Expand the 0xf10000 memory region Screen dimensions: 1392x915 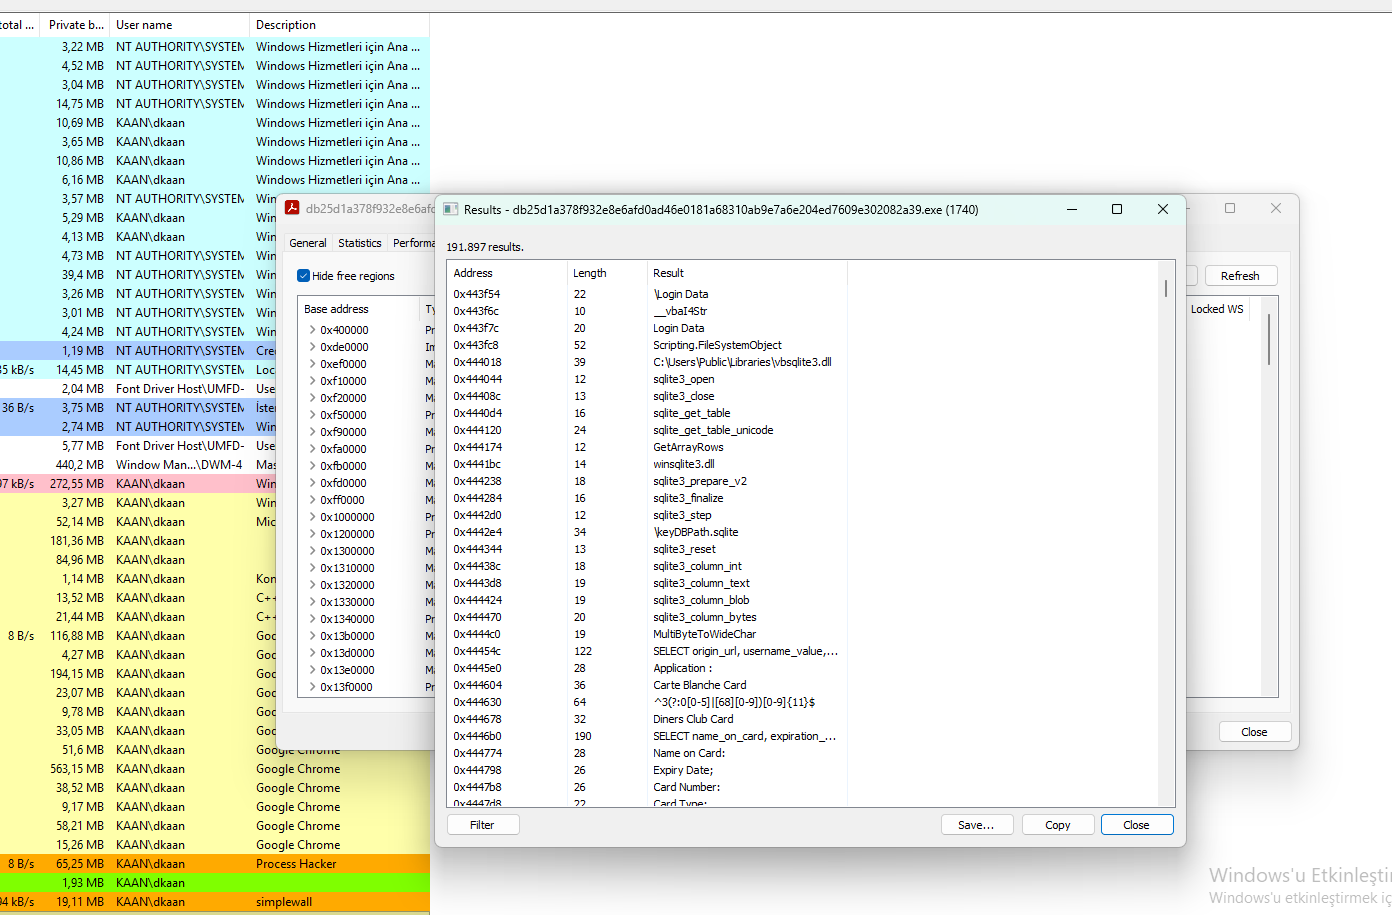(x=312, y=381)
